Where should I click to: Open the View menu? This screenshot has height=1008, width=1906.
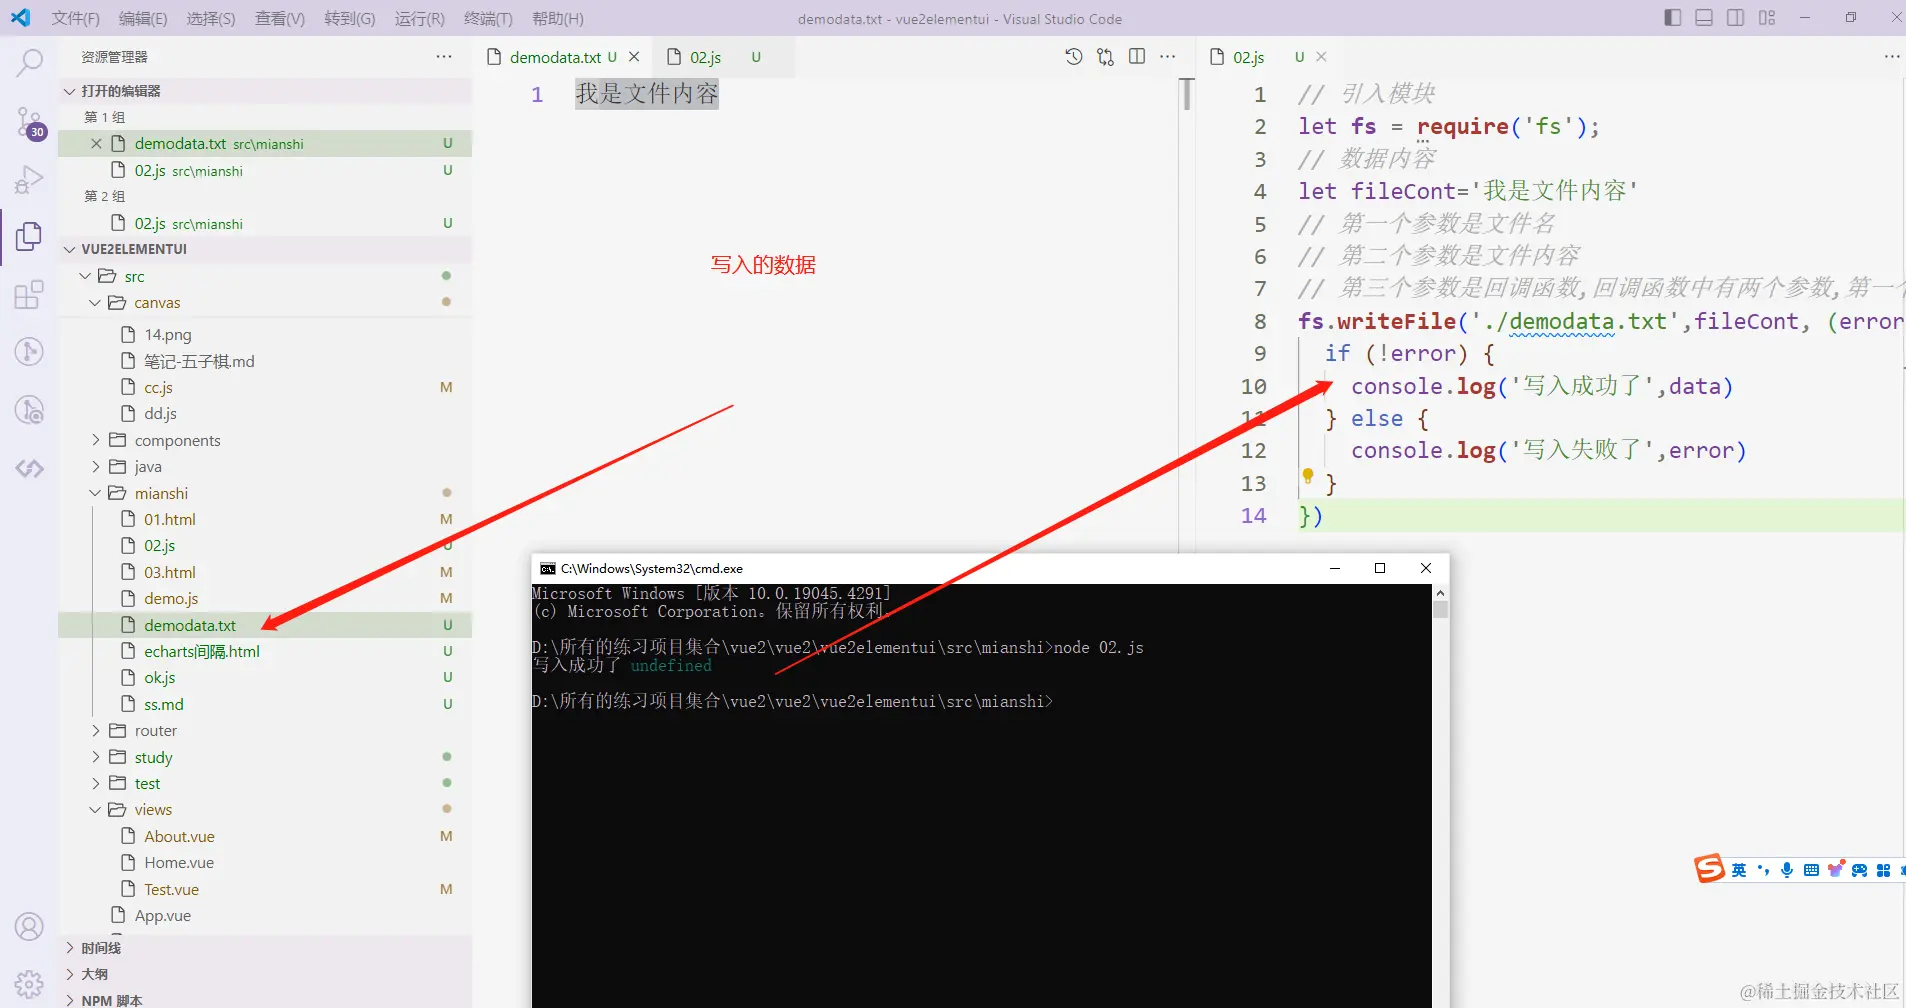click(x=279, y=18)
